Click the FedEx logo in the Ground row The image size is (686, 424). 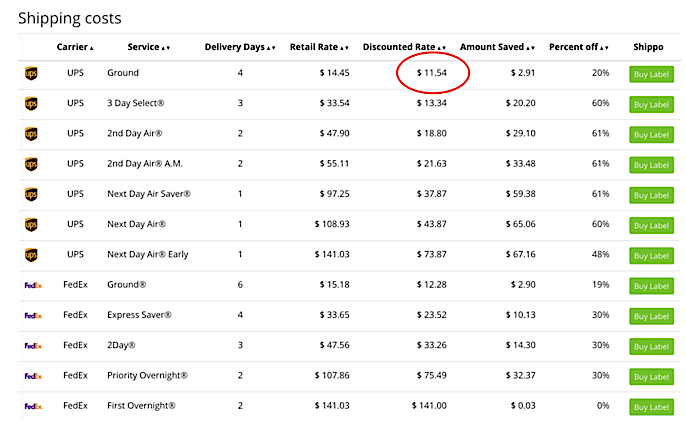pos(32,286)
